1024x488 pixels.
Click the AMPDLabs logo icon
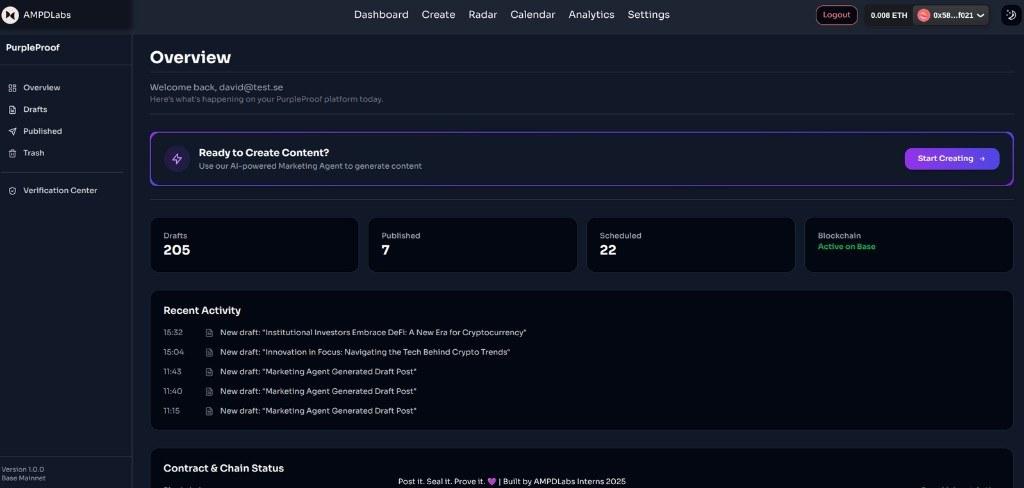point(10,15)
